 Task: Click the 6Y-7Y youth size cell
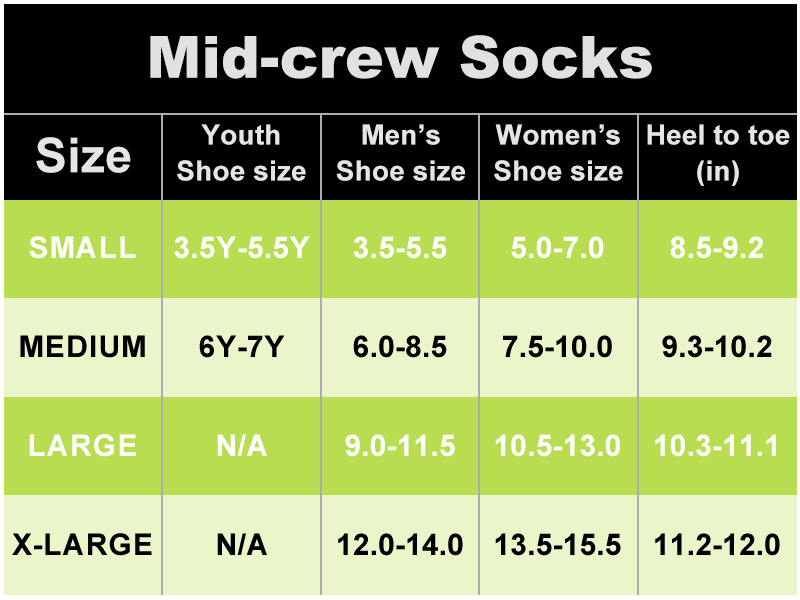(x=241, y=347)
